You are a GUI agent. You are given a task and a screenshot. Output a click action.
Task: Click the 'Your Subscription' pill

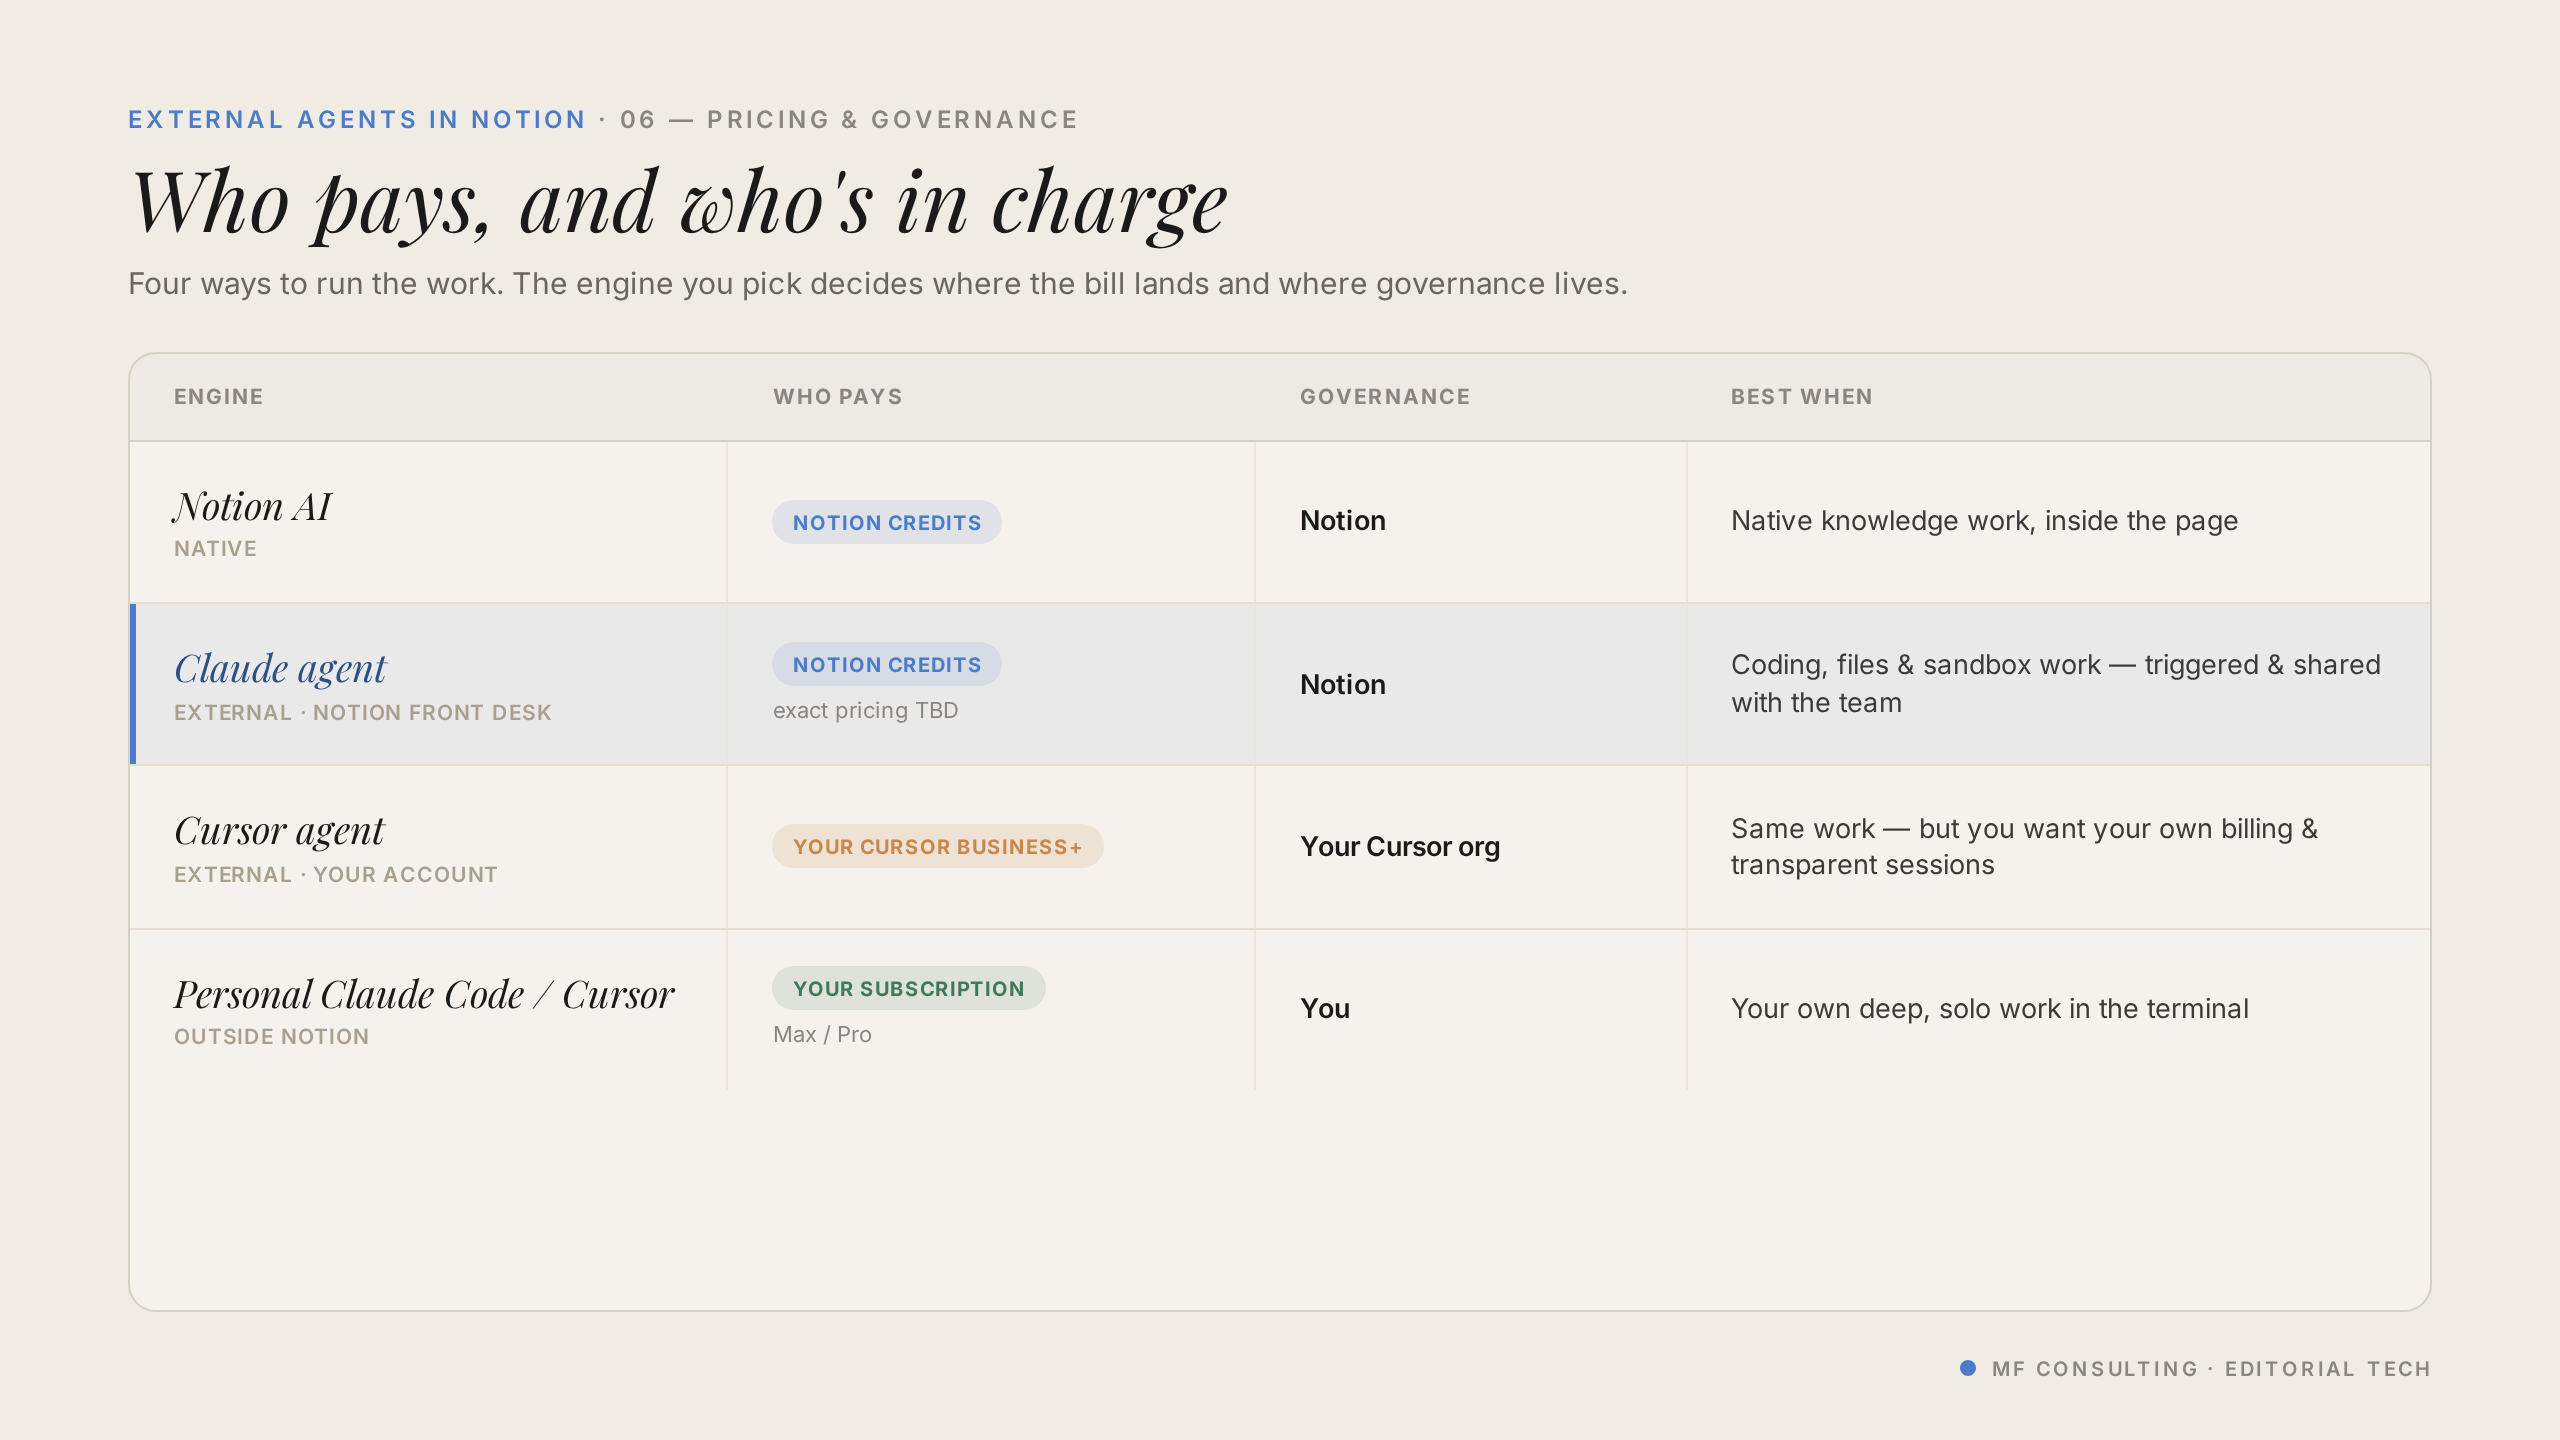click(909, 988)
